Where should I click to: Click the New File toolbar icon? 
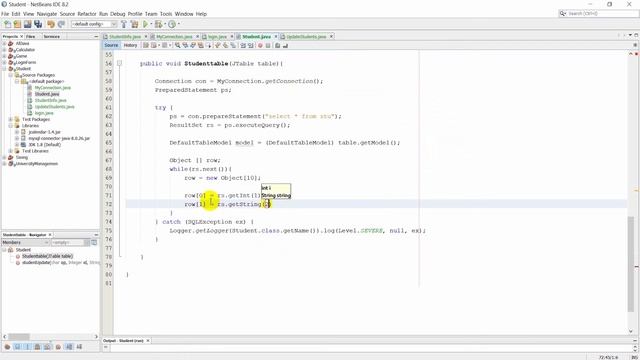tap(7, 24)
